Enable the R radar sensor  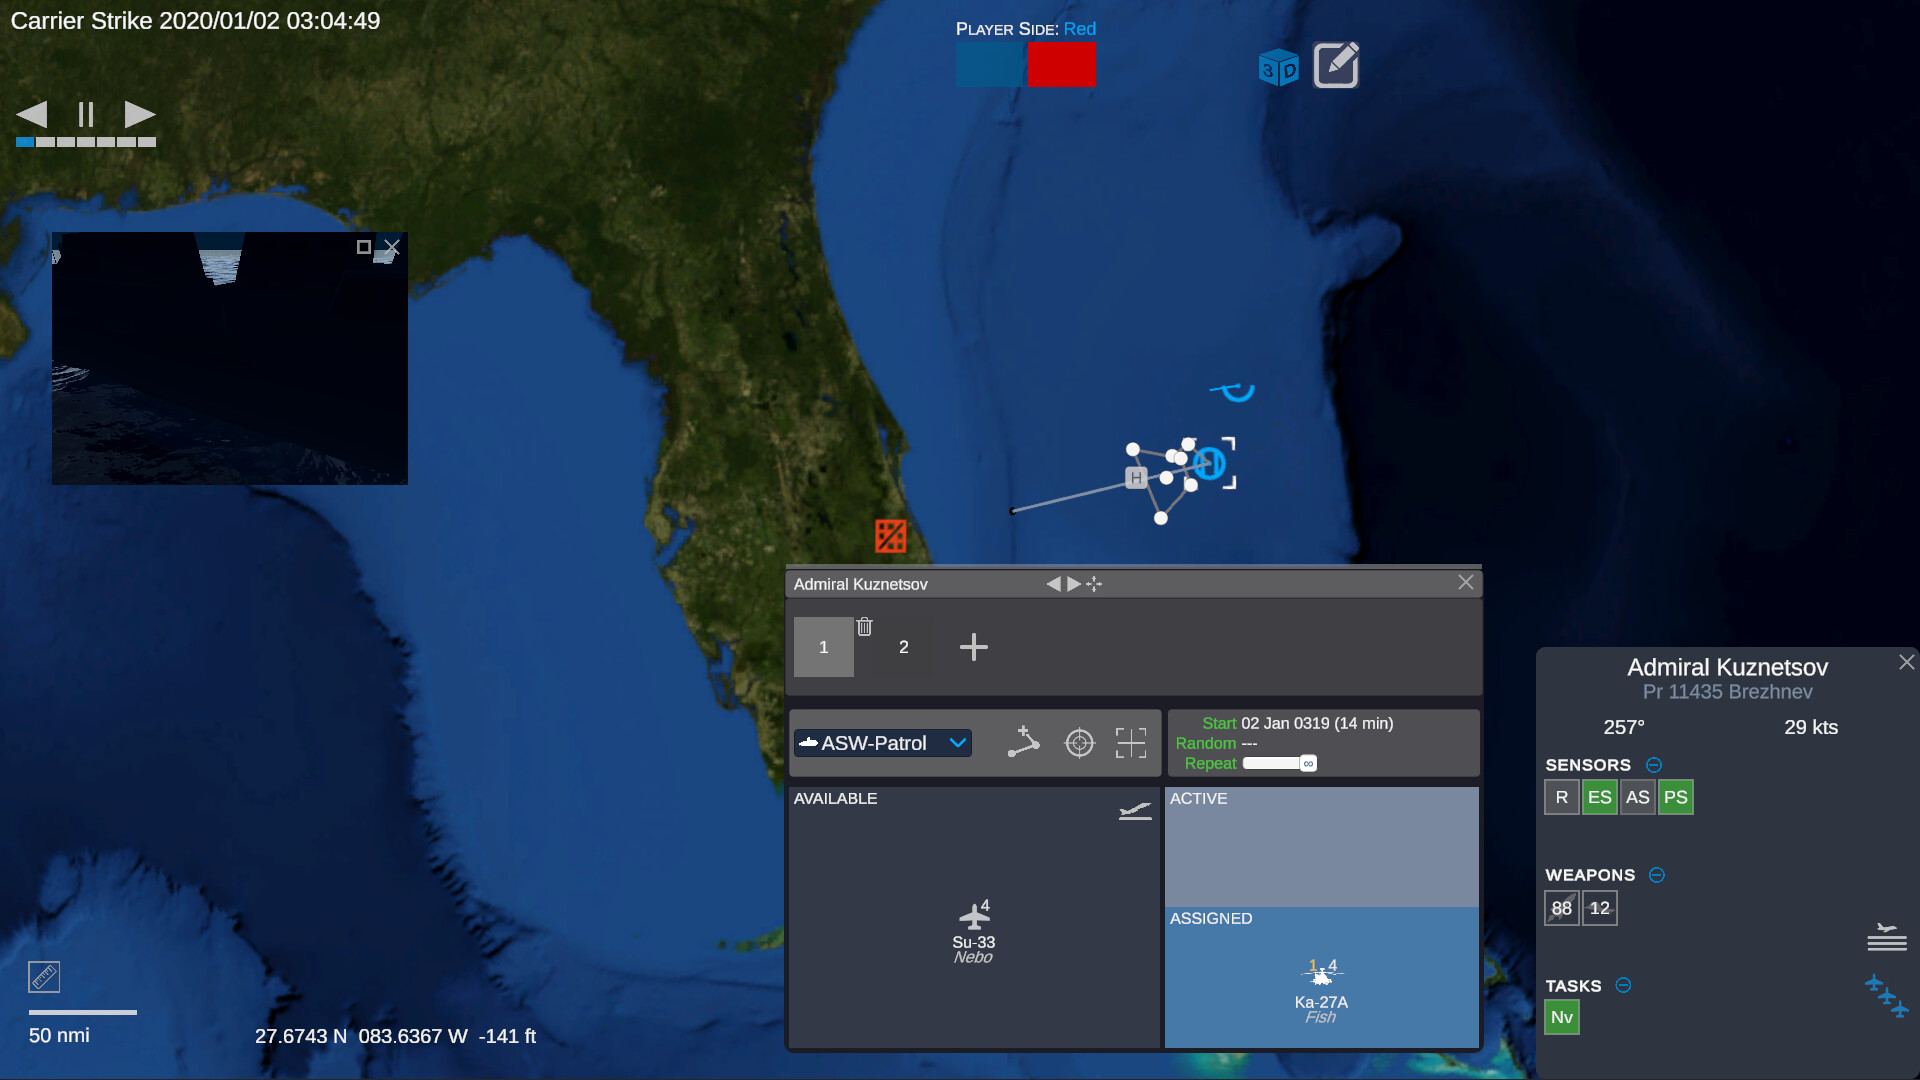point(1562,797)
